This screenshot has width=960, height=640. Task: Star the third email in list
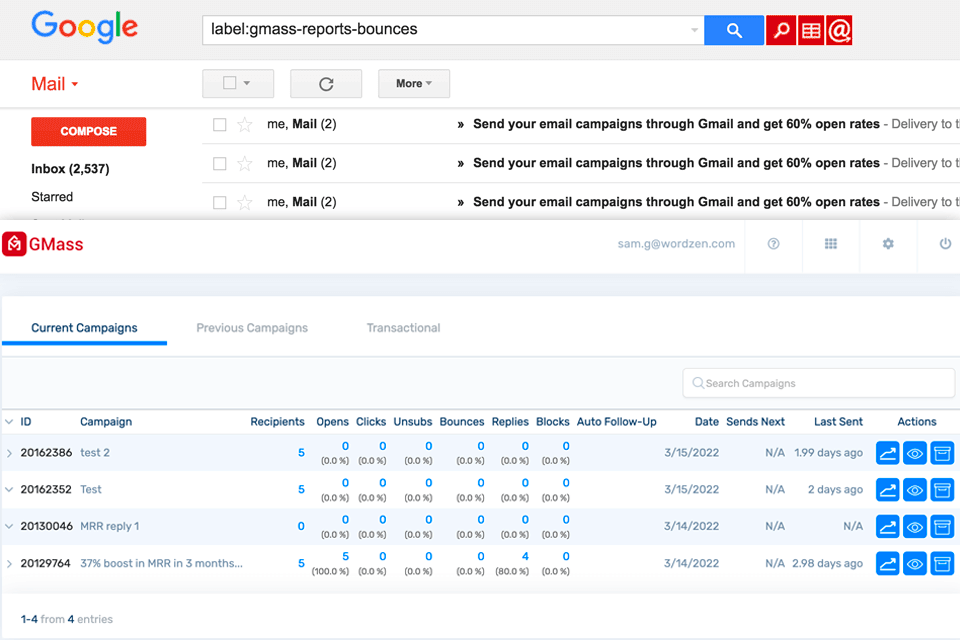click(244, 202)
